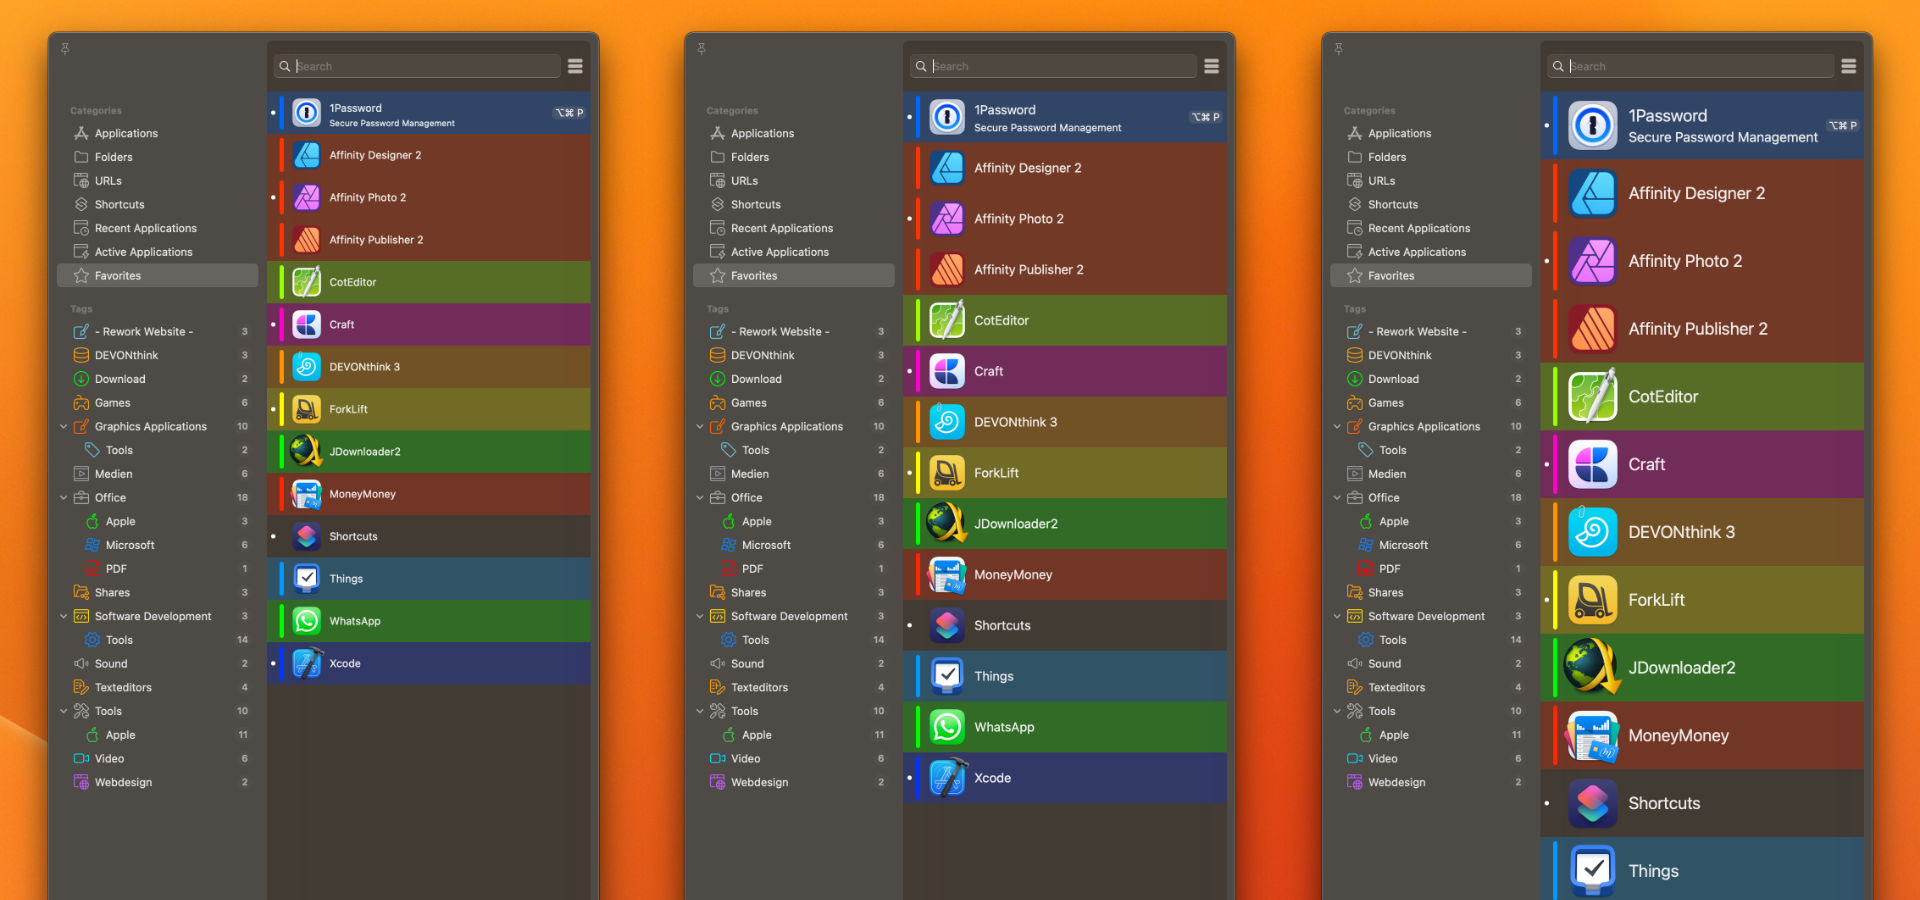
Task: Select Webdesign tag in left window
Action: (157, 782)
